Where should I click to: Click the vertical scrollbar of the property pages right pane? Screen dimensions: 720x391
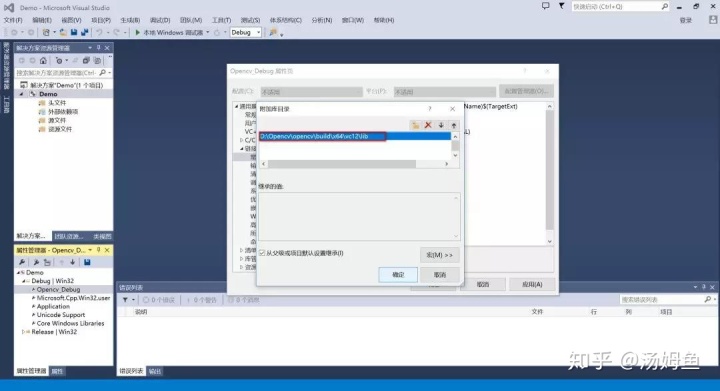[550, 170]
